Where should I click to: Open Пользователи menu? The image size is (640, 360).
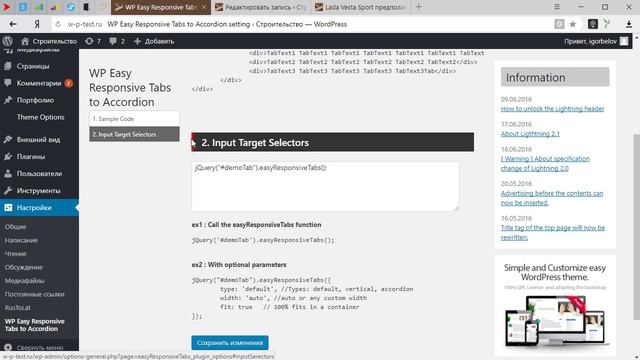(x=39, y=173)
